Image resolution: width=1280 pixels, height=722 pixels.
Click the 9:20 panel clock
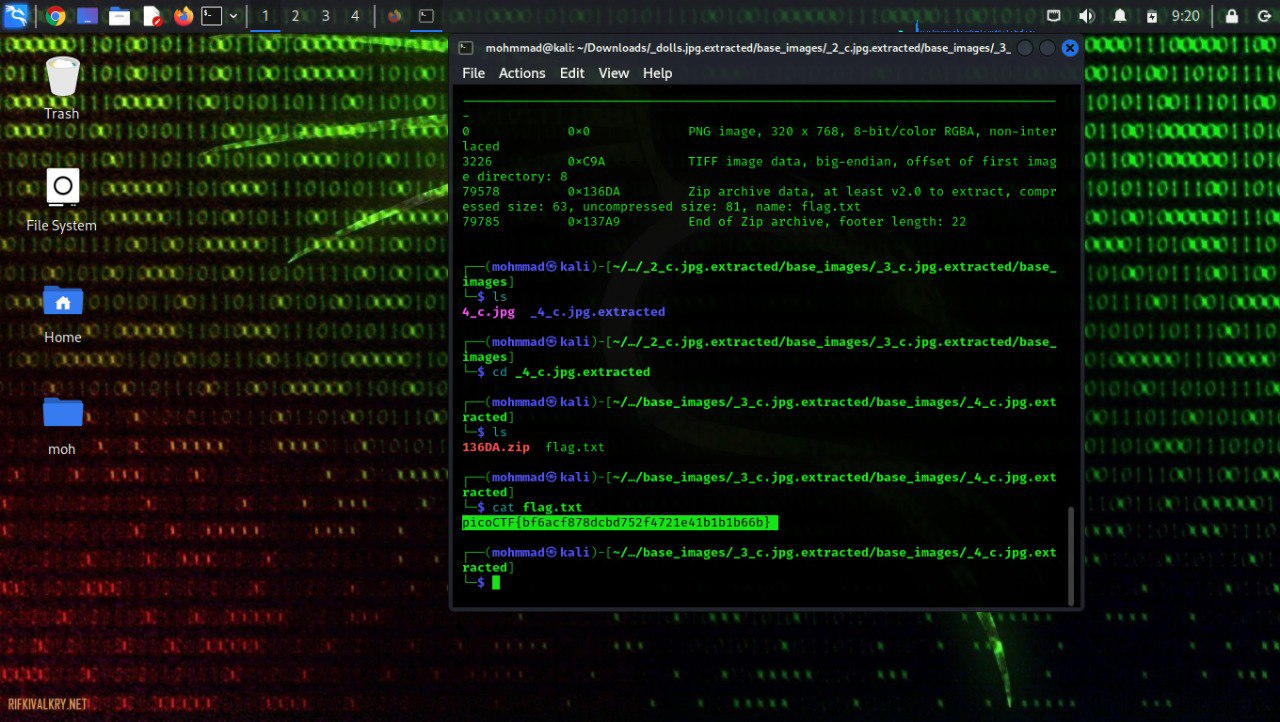point(1185,16)
